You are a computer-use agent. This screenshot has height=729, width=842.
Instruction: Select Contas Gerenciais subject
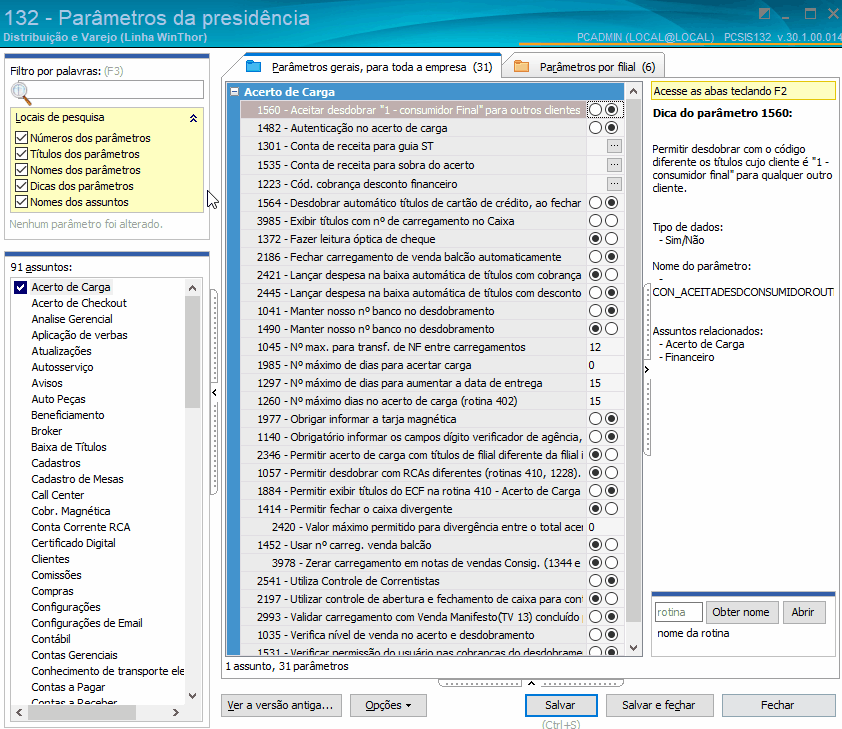[x=74, y=655]
